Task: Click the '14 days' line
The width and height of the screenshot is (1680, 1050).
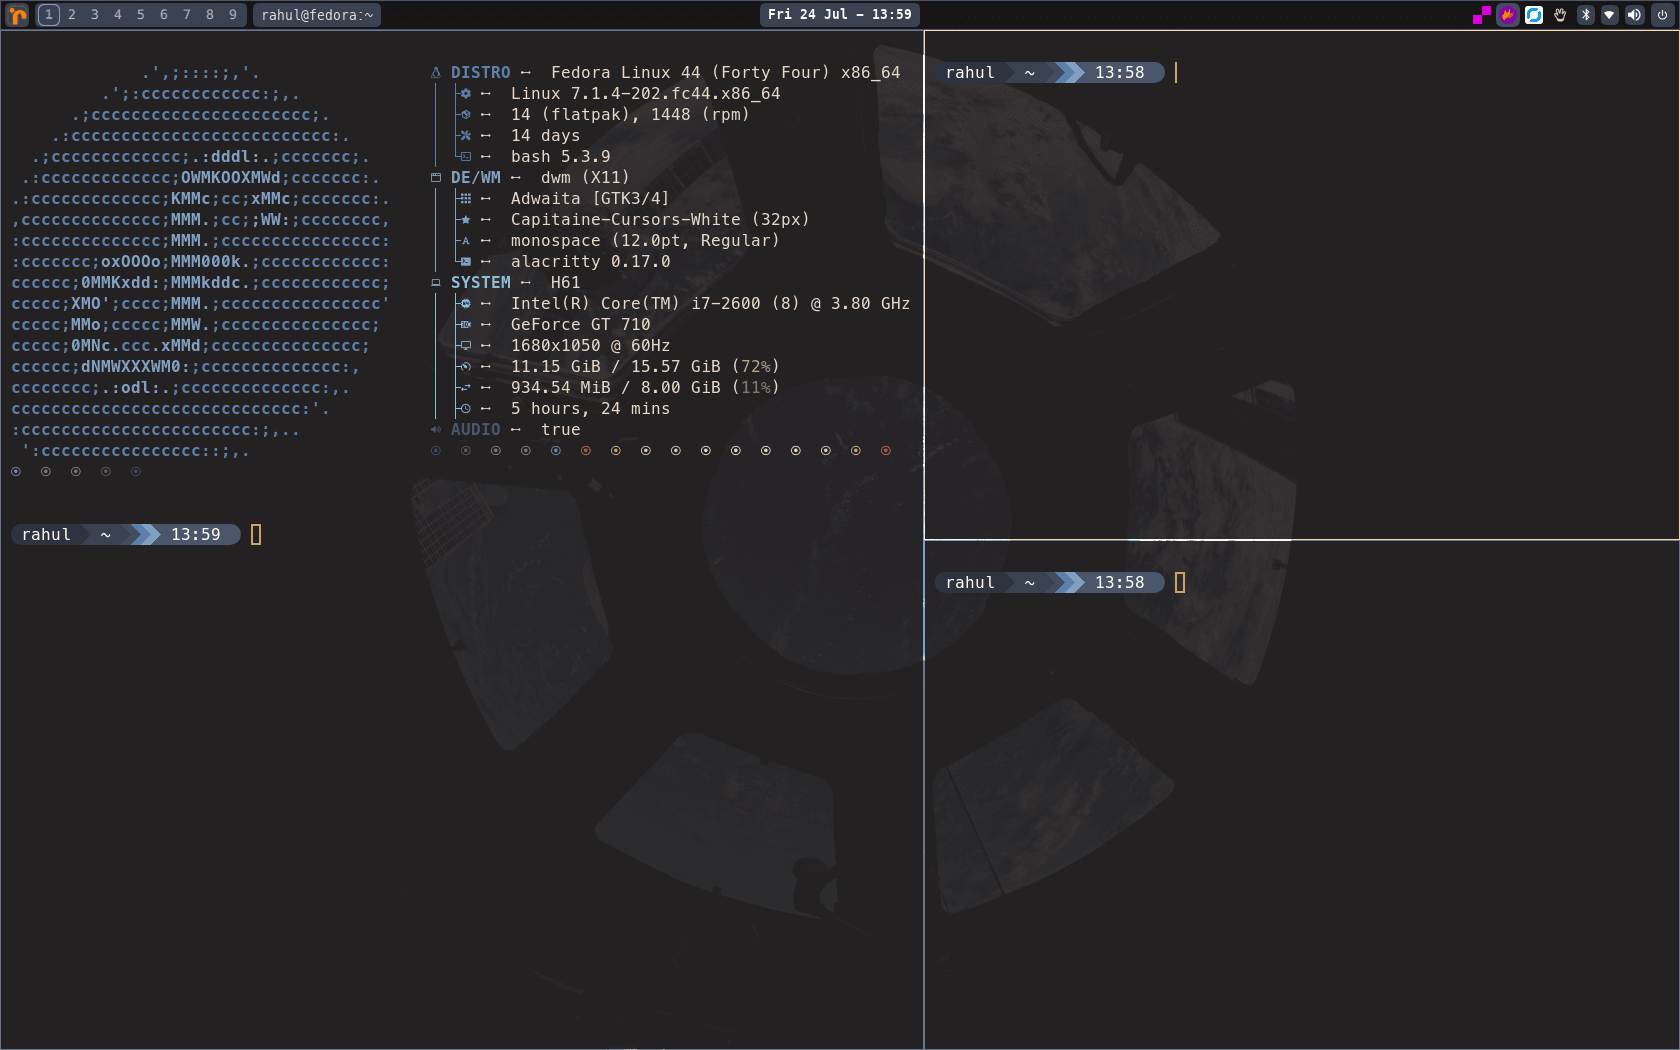Action: [x=545, y=136]
